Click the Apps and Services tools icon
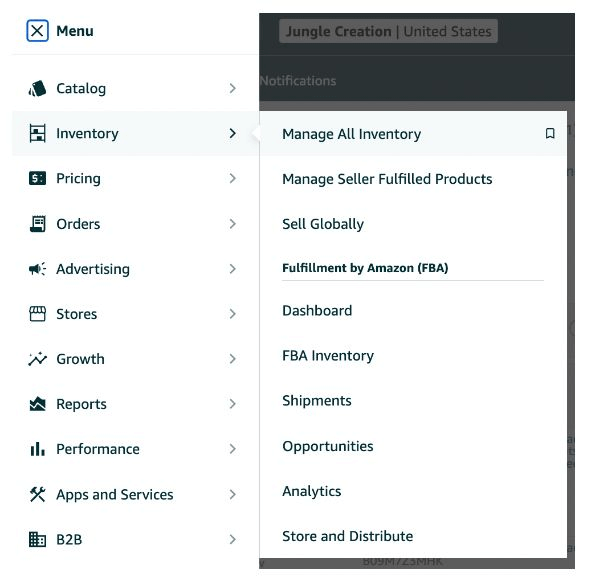Viewport: 606px width, 582px height. [37, 494]
